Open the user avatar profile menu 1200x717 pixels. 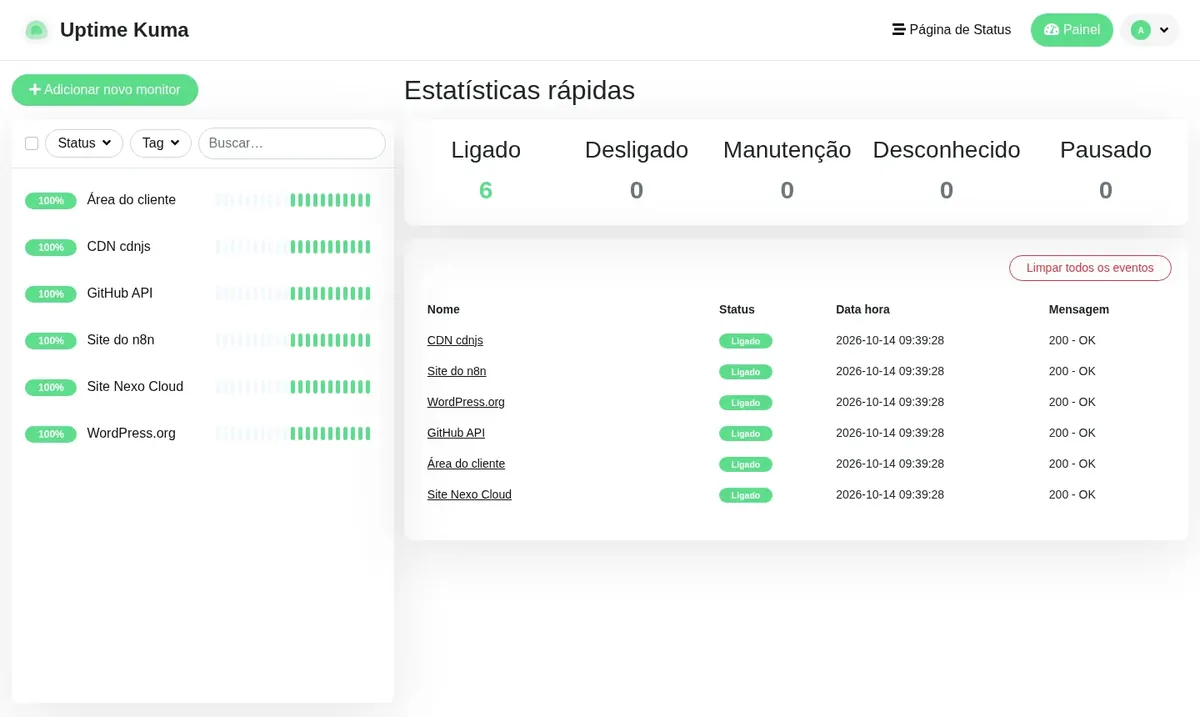click(x=1150, y=30)
